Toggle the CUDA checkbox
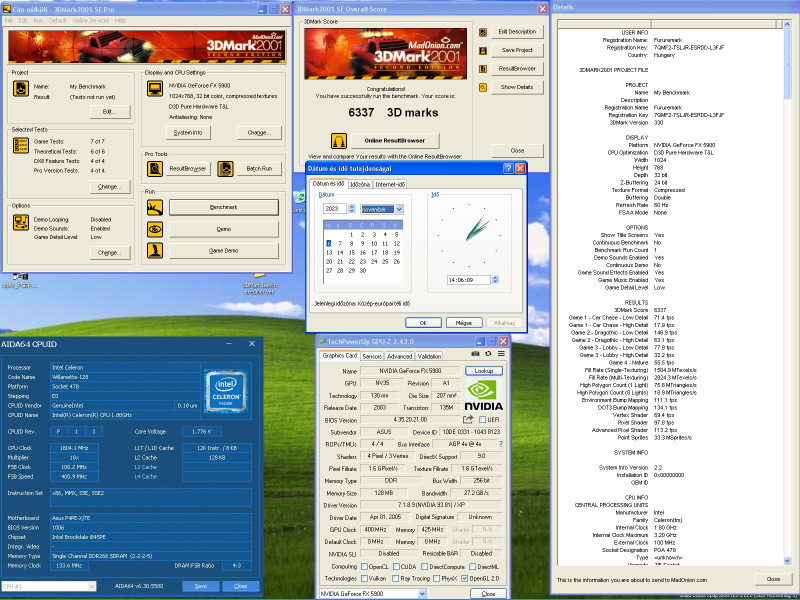Image resolution: width=800 pixels, height=600 pixels. pos(396,567)
